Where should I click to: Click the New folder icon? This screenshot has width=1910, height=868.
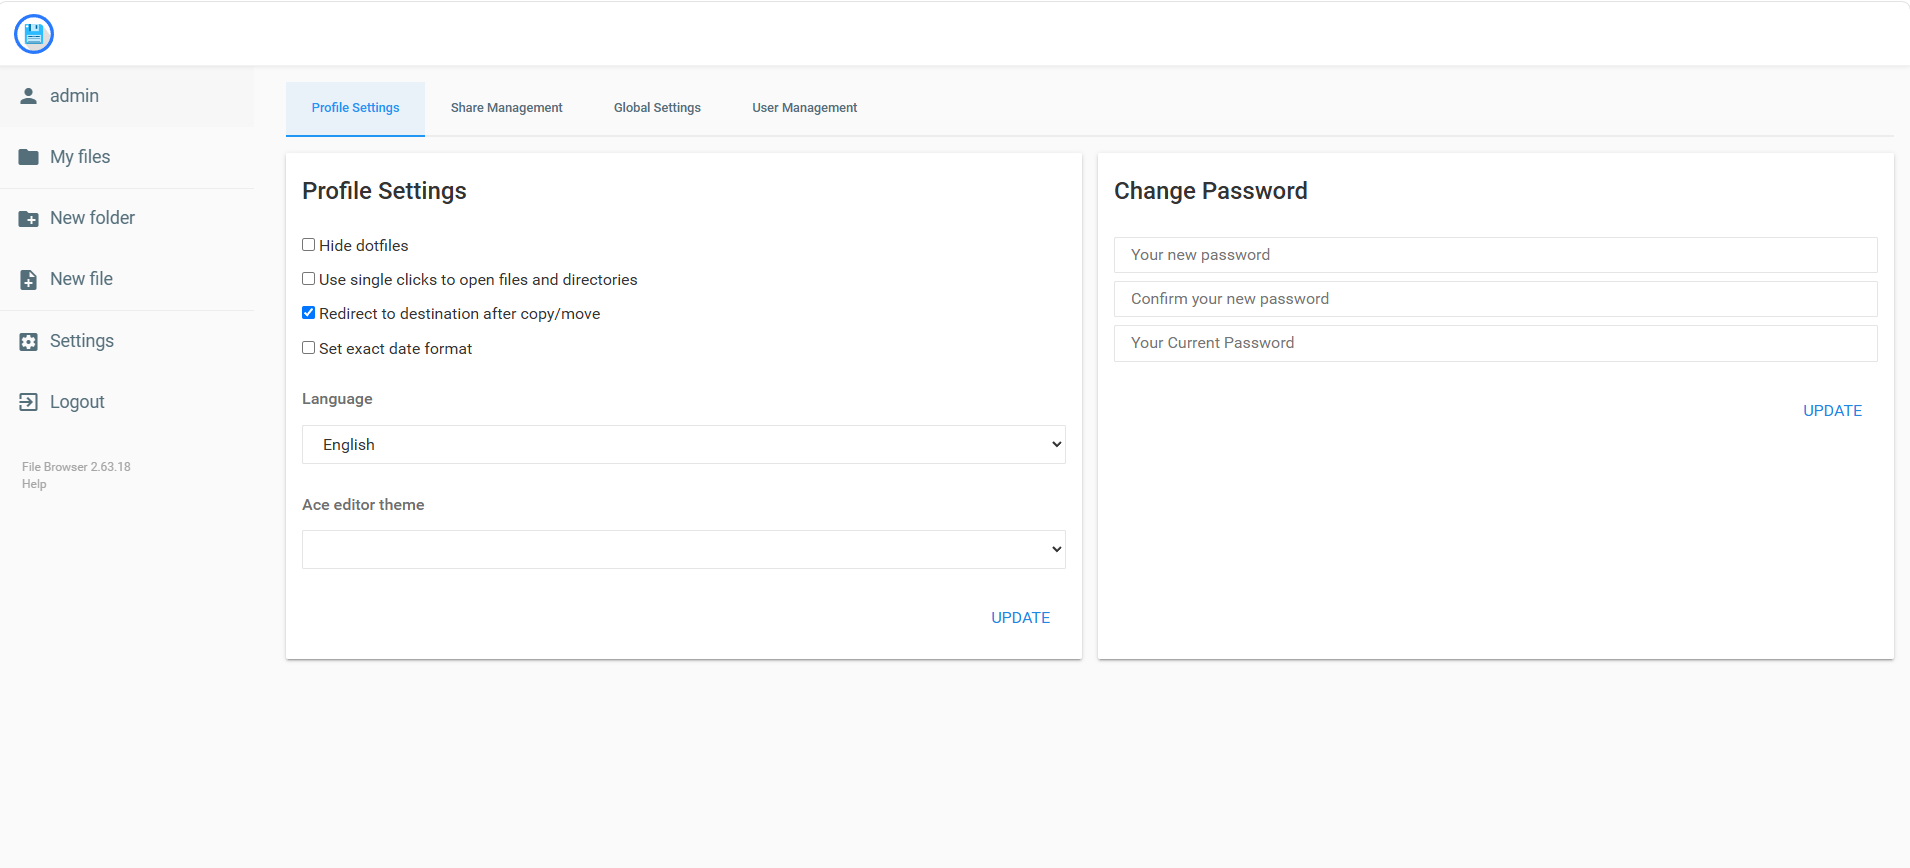(29, 219)
